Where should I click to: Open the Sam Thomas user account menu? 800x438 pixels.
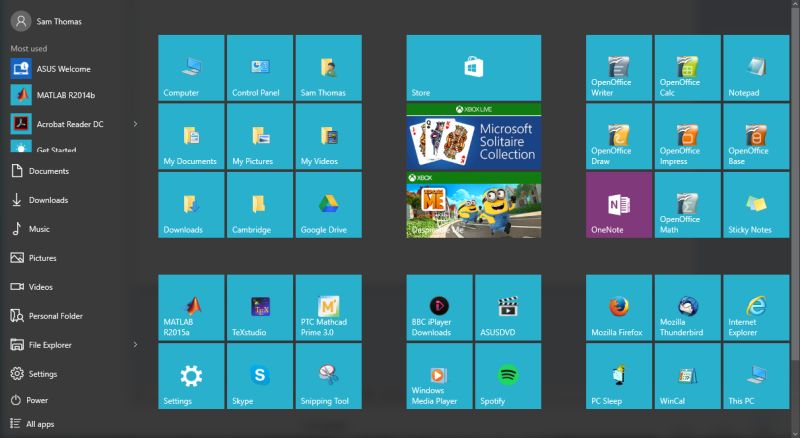46,21
